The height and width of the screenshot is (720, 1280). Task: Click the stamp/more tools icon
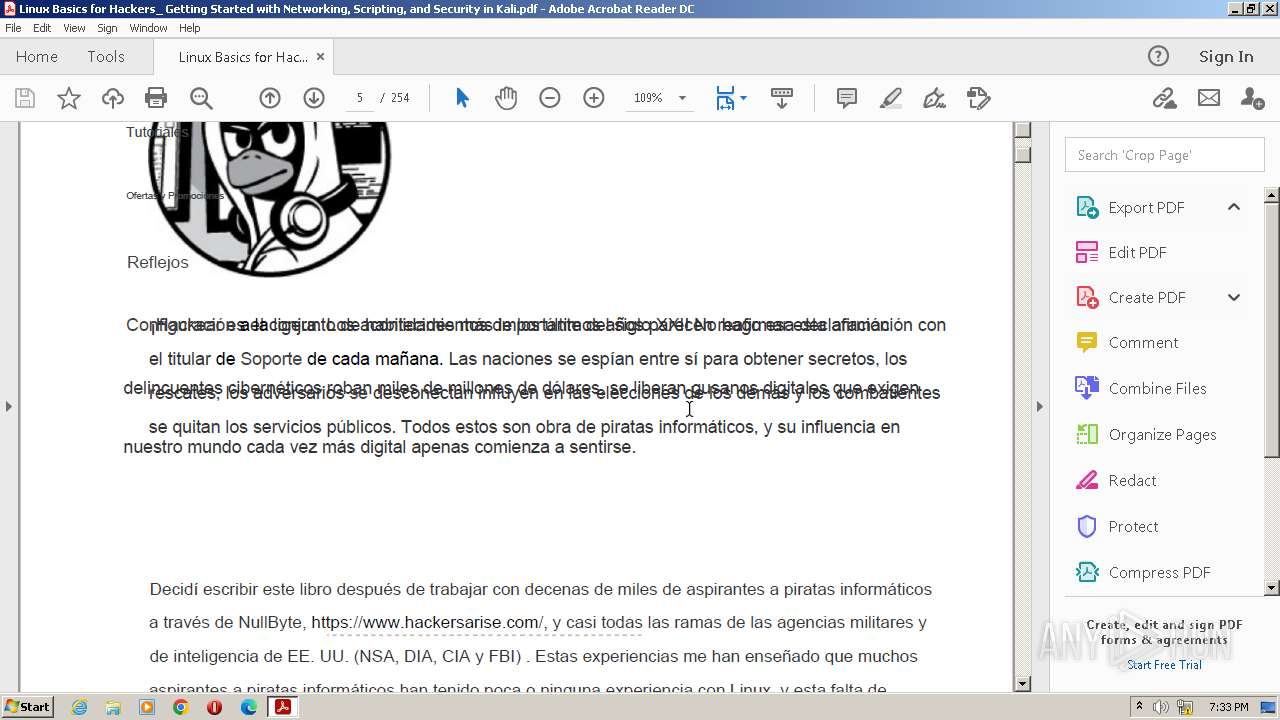(979, 98)
